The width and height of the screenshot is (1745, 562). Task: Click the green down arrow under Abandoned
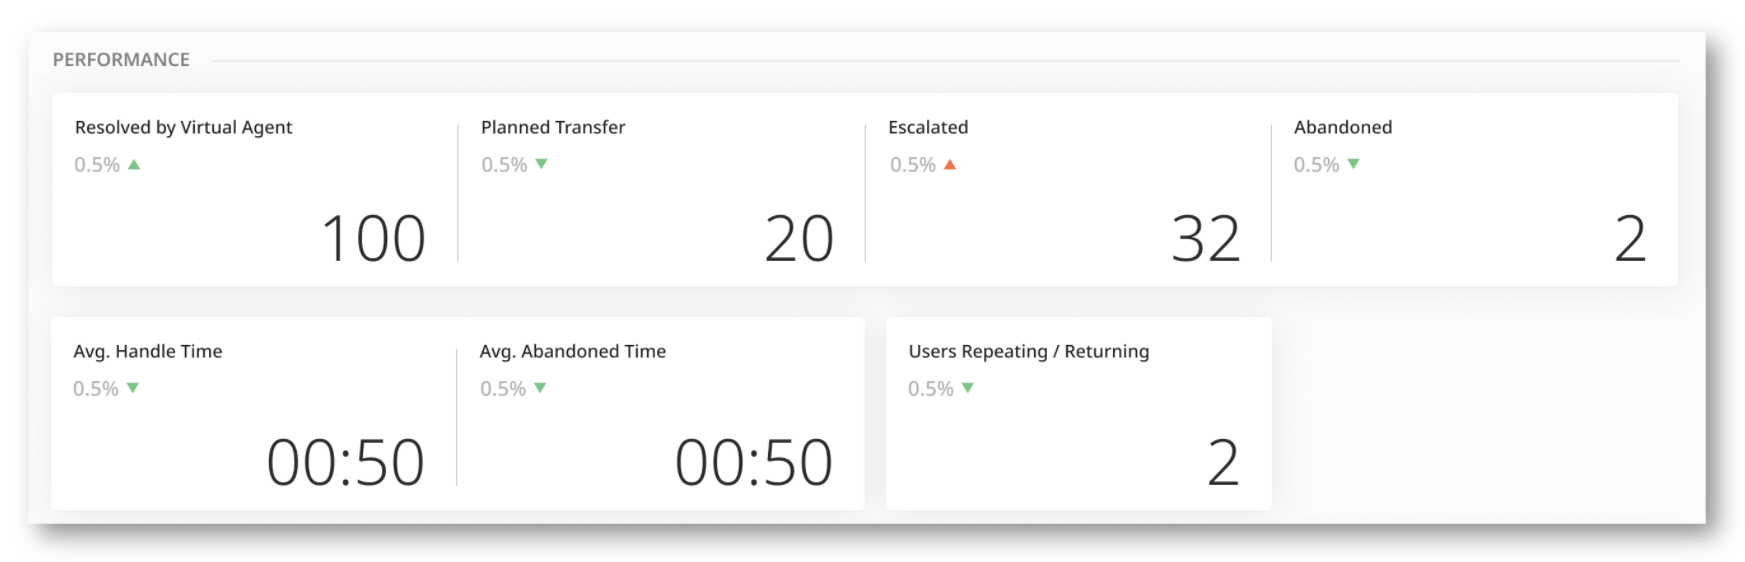click(1353, 164)
